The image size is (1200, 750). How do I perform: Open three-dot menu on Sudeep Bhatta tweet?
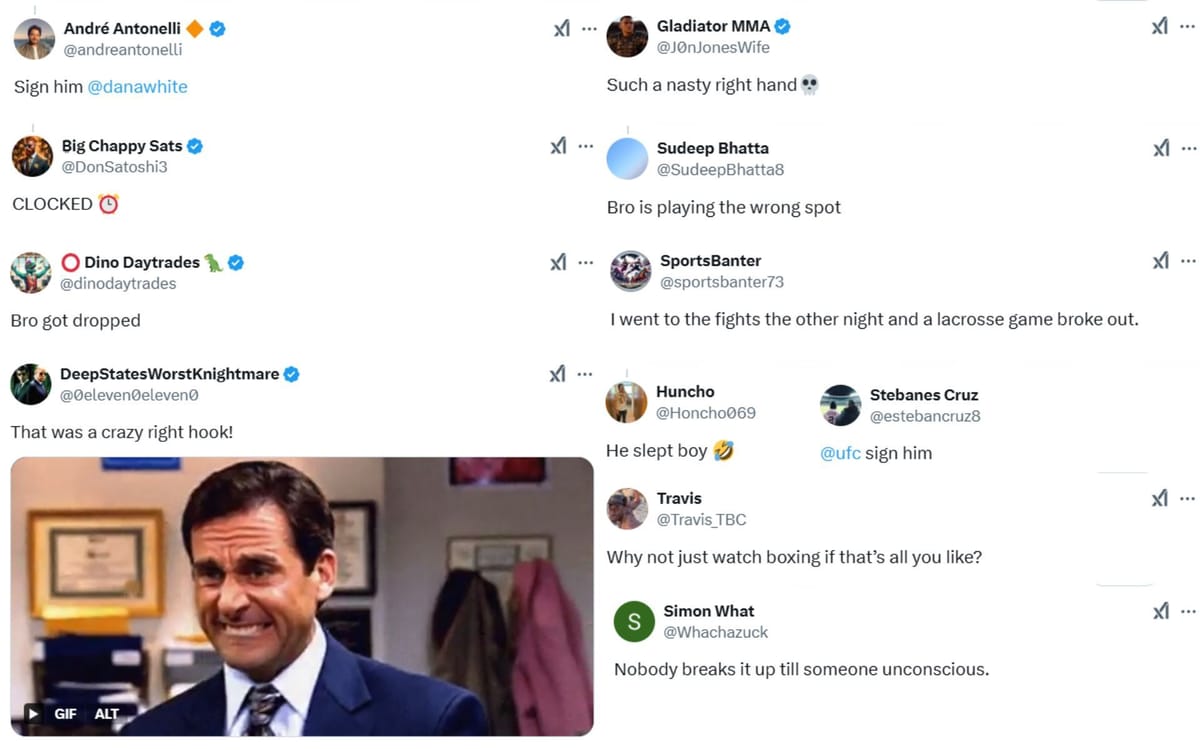pos(1189,148)
